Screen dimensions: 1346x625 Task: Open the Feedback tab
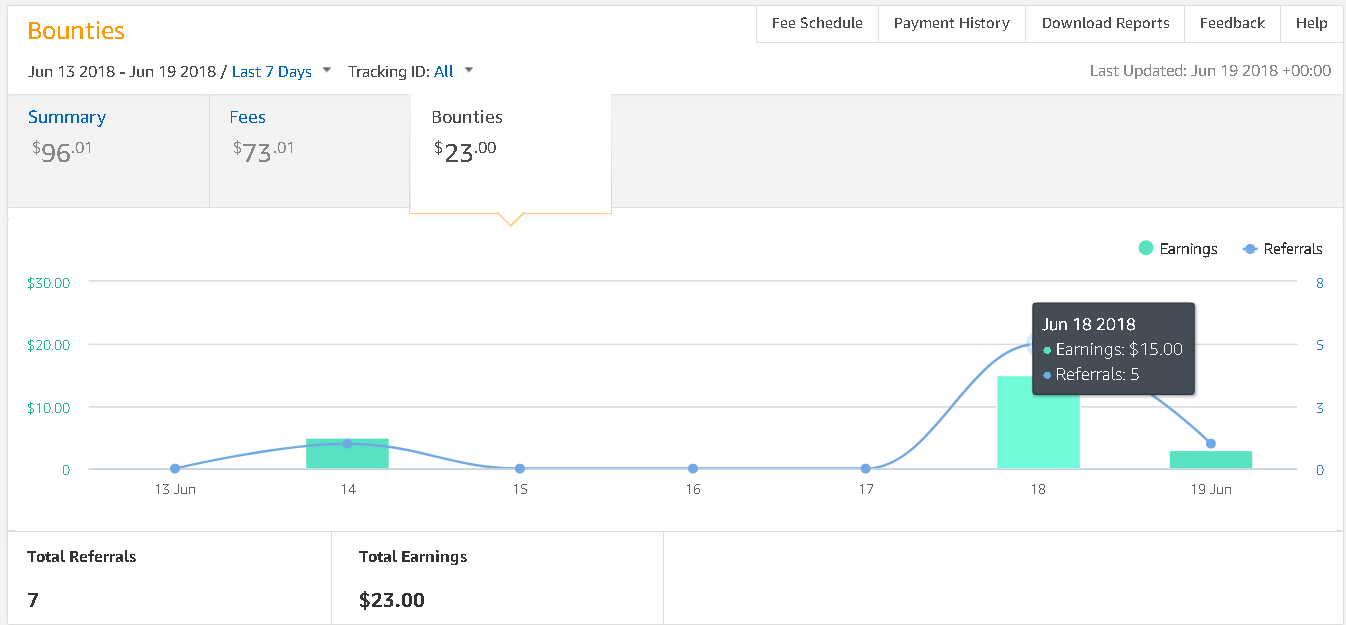point(1232,23)
